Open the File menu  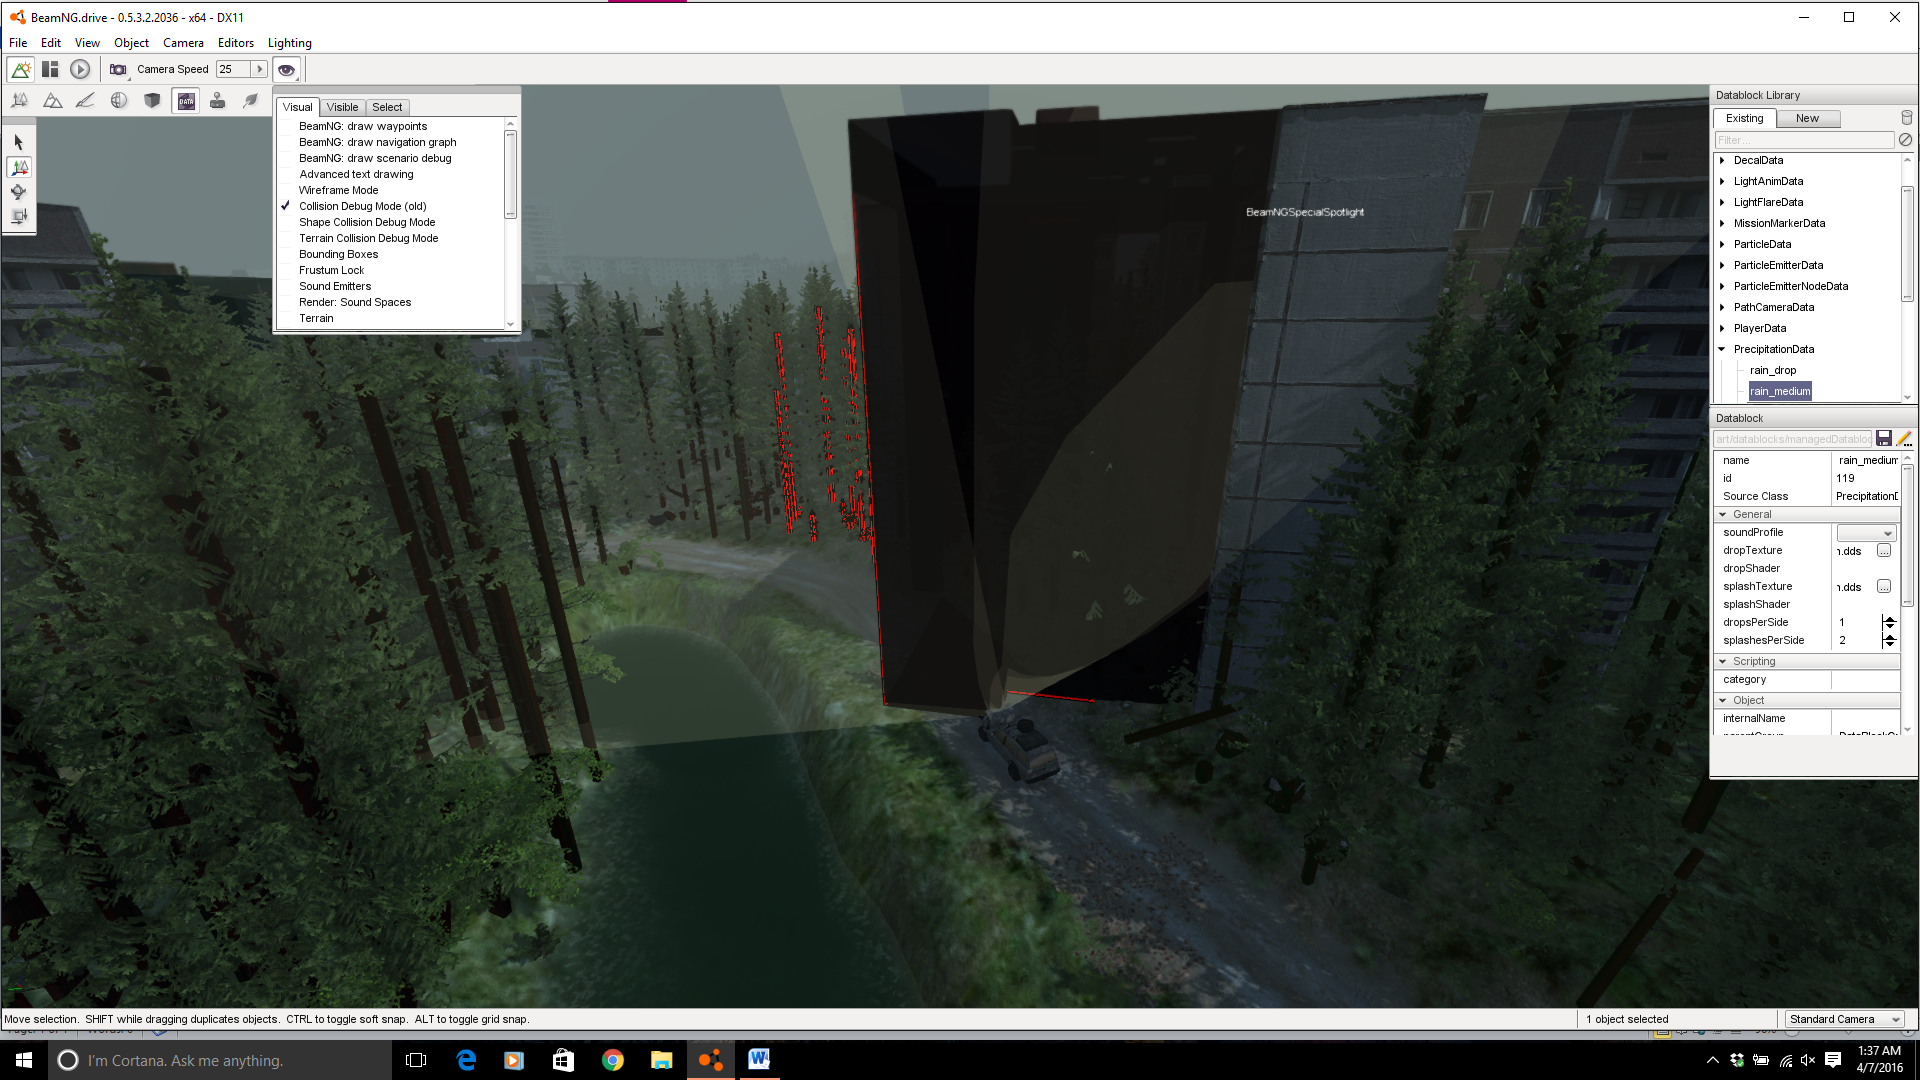pos(18,43)
